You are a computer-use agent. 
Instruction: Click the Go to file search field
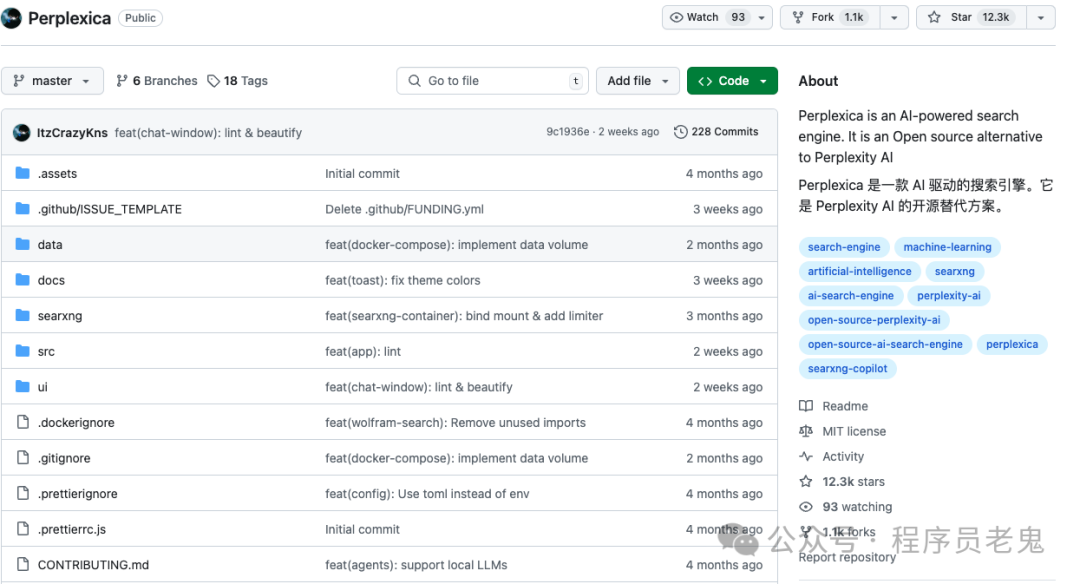point(492,81)
